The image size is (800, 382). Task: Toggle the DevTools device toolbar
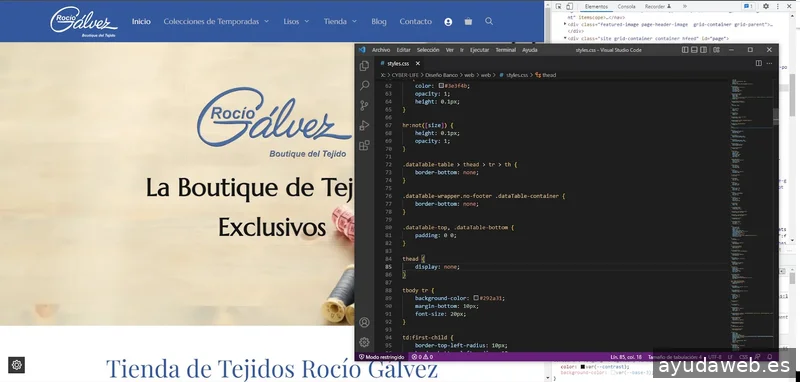[x=569, y=7]
